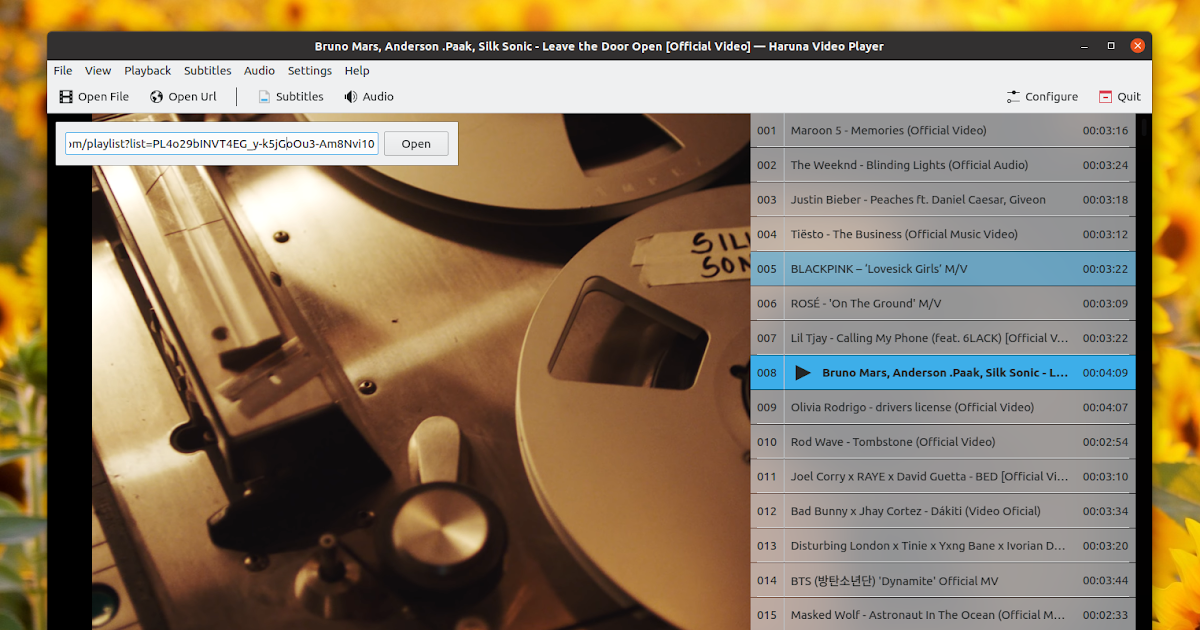Click the red close window icon
Screen dimensions: 1200x630
(1137, 45)
